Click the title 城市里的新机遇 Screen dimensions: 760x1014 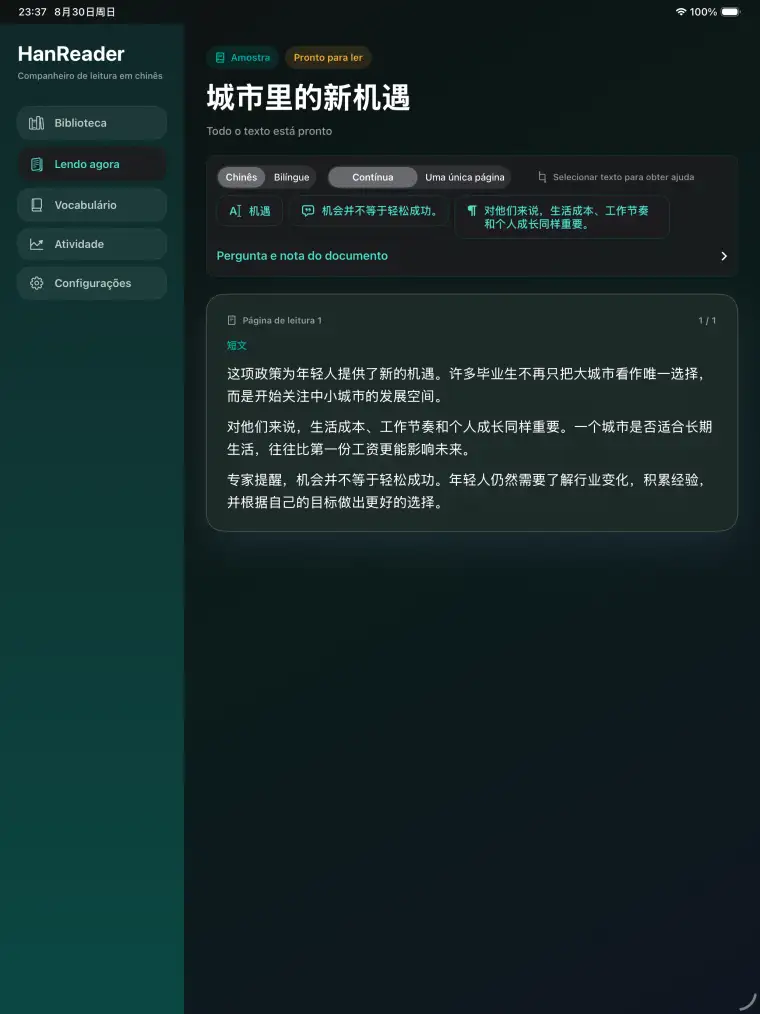pos(308,99)
